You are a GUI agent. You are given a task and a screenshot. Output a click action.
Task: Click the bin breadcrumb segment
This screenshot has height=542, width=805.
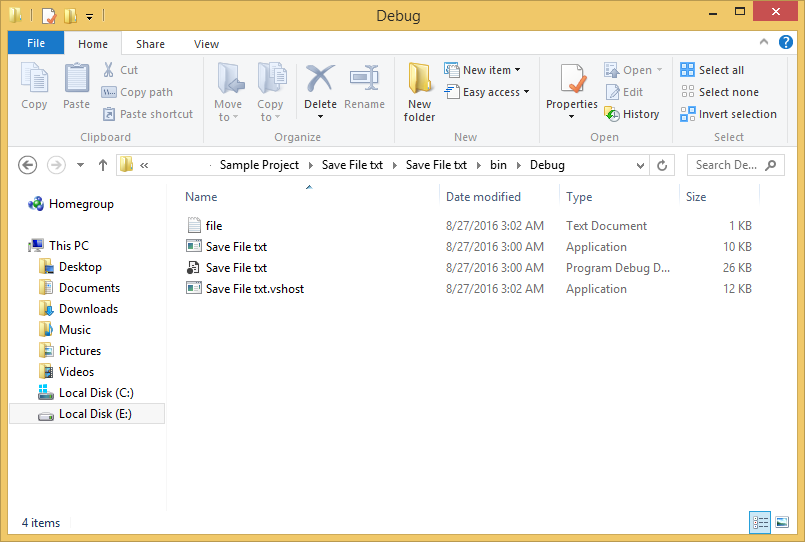(x=498, y=165)
